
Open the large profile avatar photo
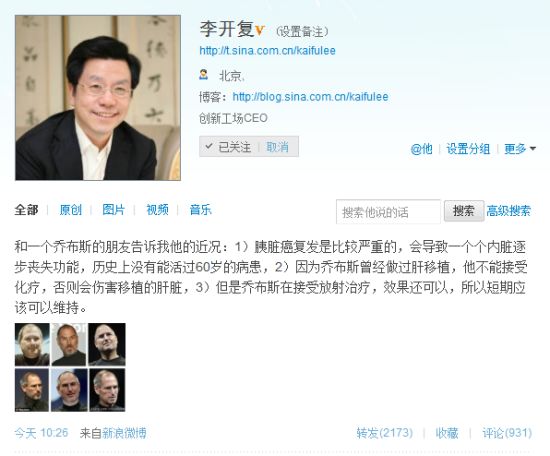[98, 98]
